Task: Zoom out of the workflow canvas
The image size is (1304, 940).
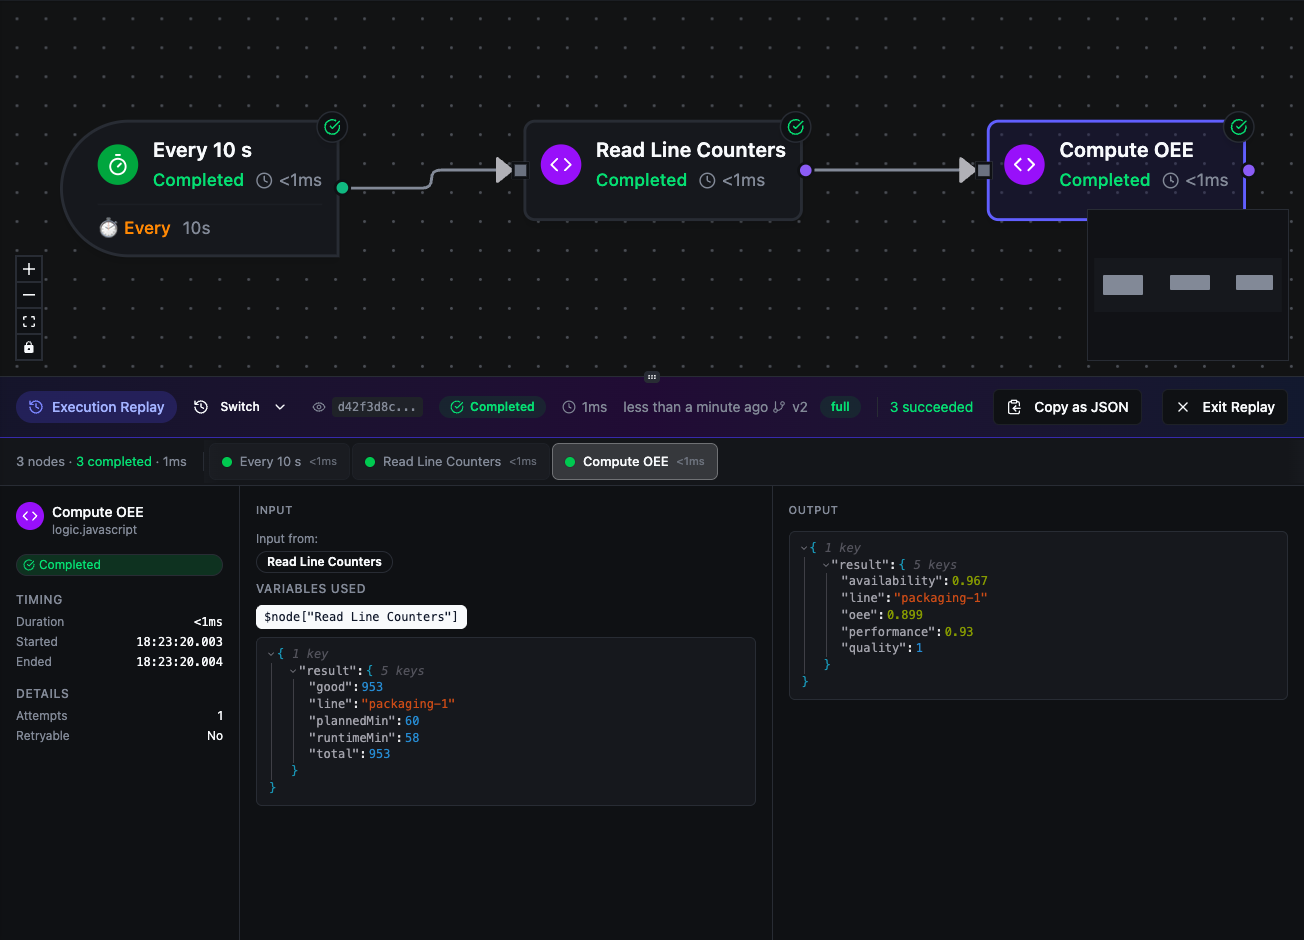Action: tap(29, 295)
